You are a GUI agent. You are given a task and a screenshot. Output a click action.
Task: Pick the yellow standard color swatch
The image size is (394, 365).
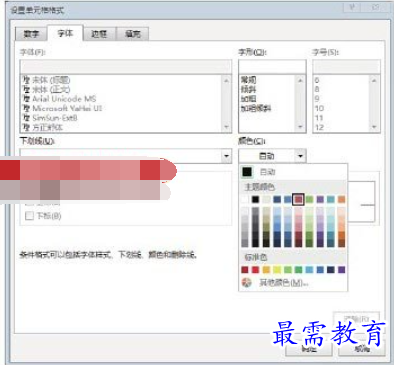coord(277,270)
